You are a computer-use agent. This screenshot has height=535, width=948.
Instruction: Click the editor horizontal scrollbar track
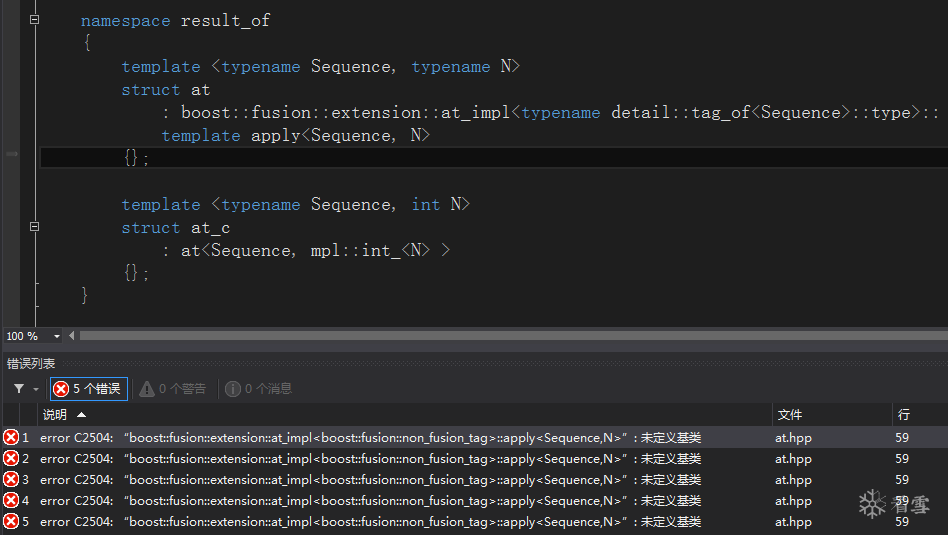pyautogui.click(x=500, y=336)
